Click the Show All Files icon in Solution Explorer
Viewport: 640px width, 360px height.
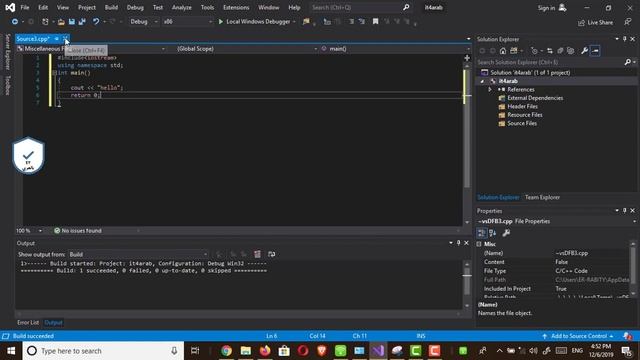point(571,51)
